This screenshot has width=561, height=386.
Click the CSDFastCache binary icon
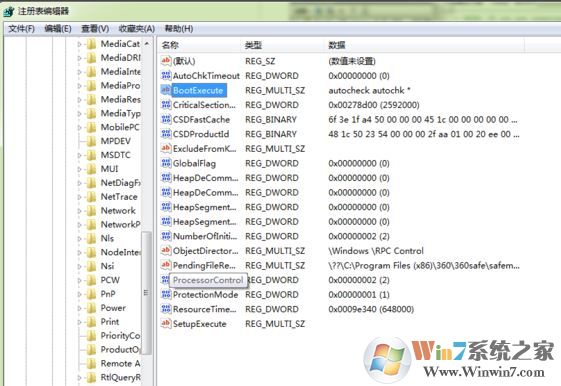tap(166, 119)
